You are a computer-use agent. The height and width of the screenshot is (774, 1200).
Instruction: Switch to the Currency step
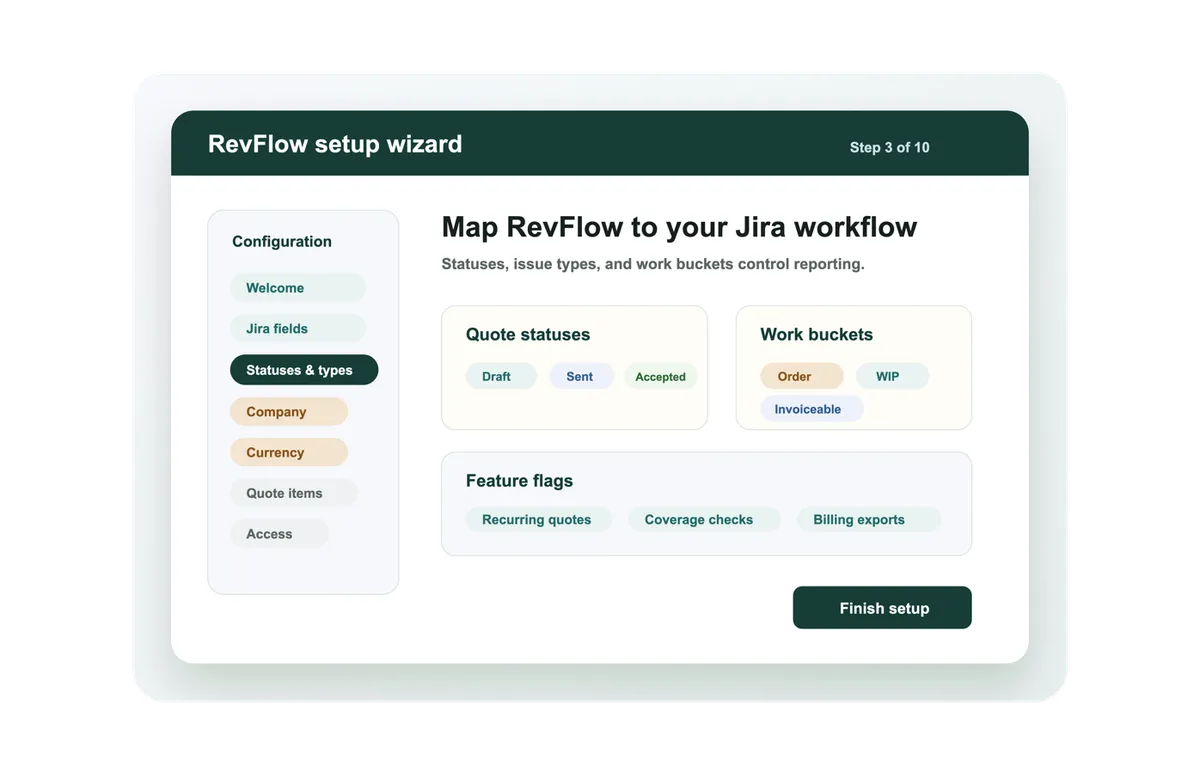(289, 452)
